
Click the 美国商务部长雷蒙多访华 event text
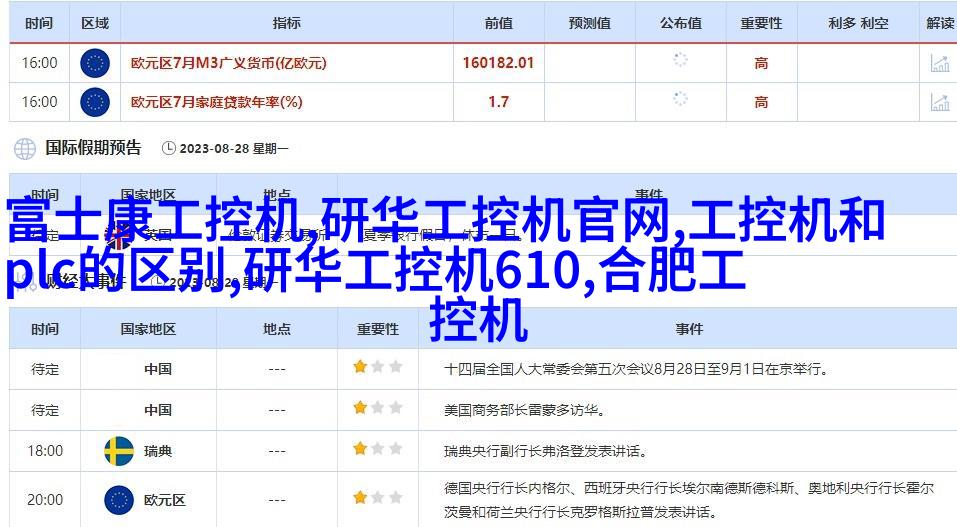pos(525,410)
